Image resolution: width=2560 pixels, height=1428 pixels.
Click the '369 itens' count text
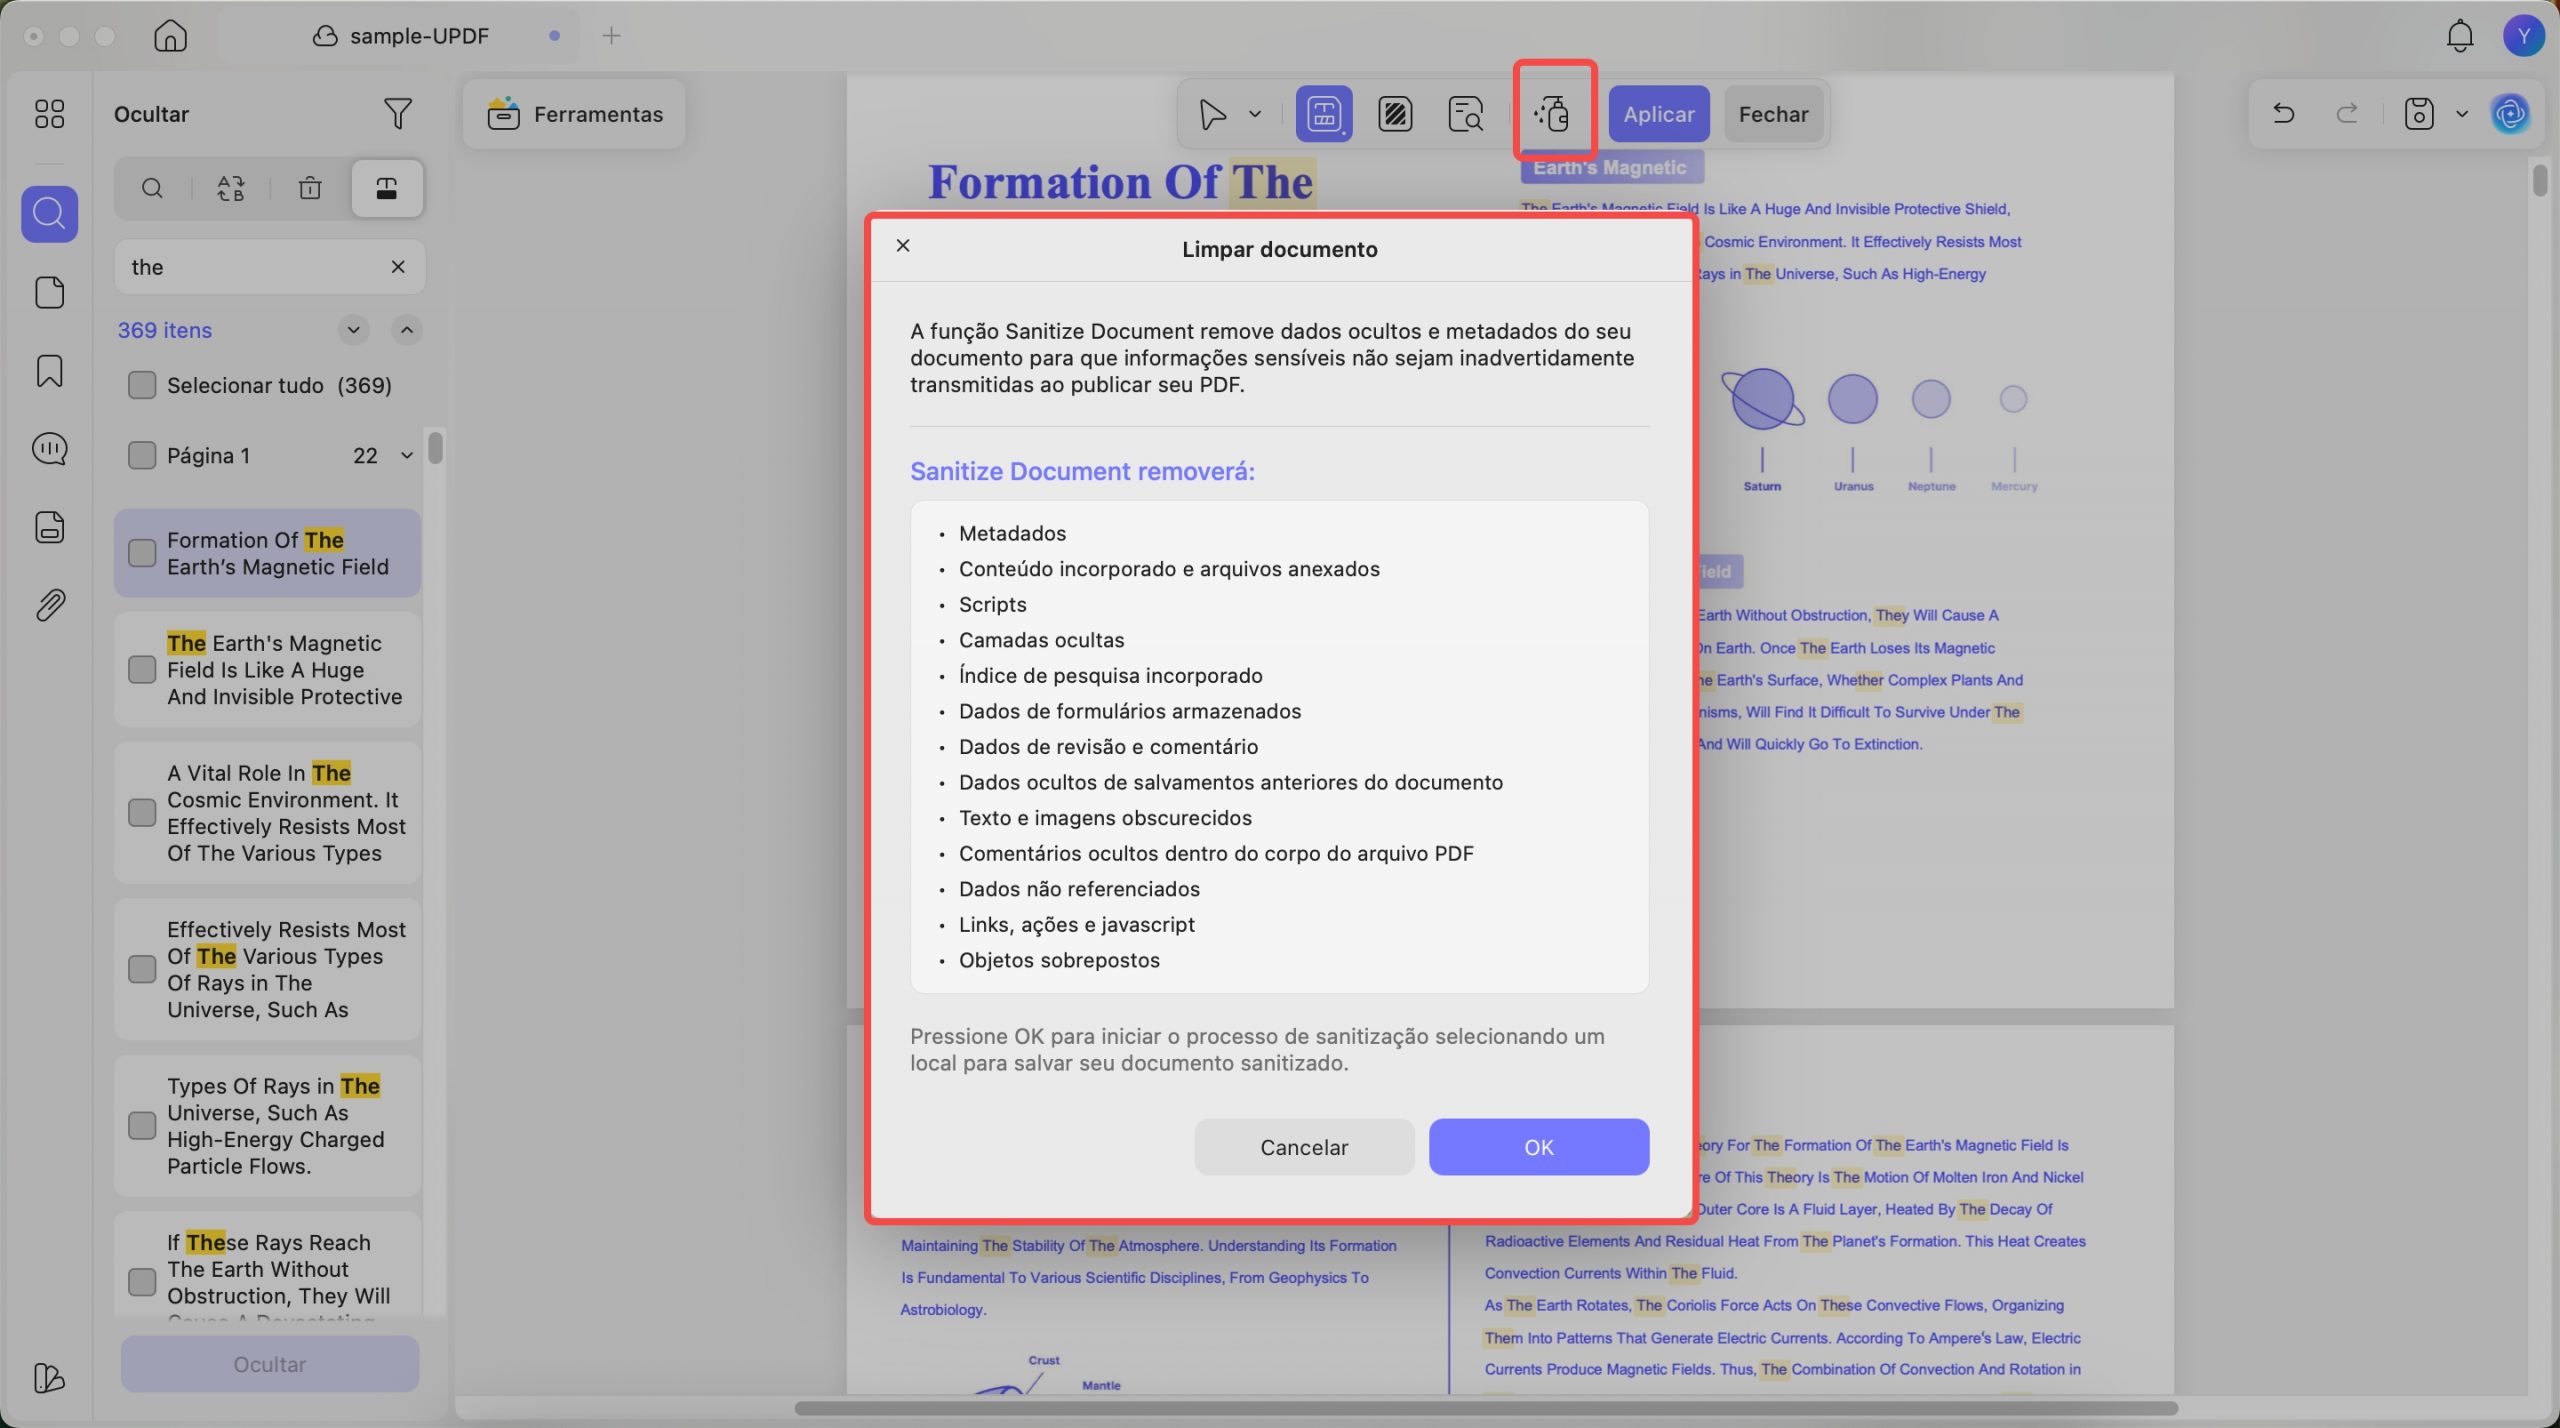click(x=165, y=330)
